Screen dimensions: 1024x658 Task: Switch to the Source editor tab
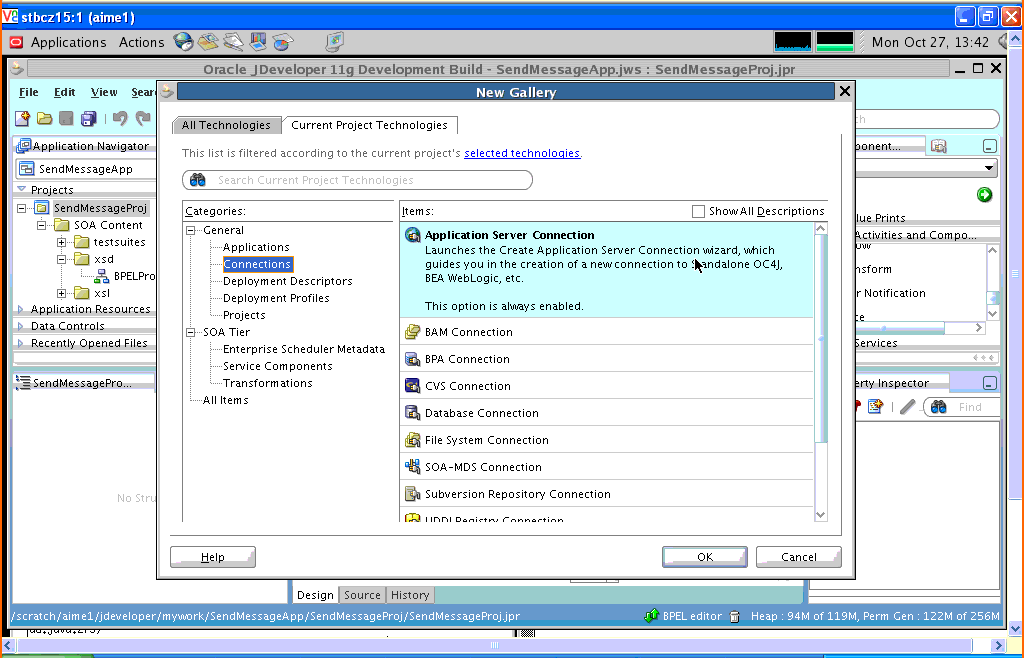[x=362, y=595]
